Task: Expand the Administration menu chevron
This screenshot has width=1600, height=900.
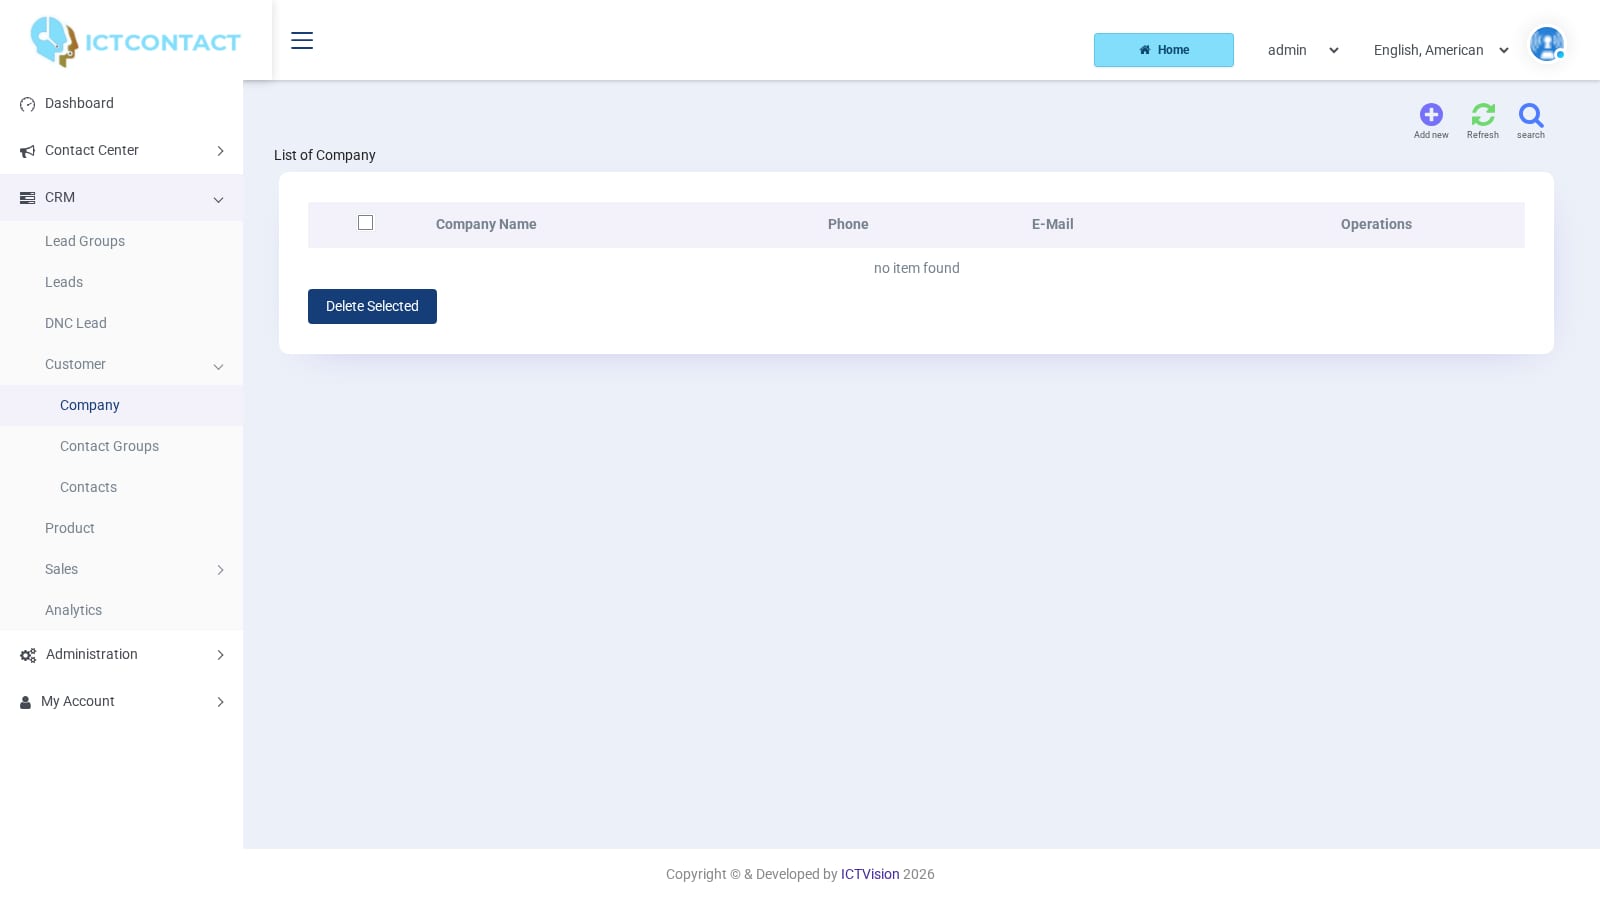Action: point(220,655)
